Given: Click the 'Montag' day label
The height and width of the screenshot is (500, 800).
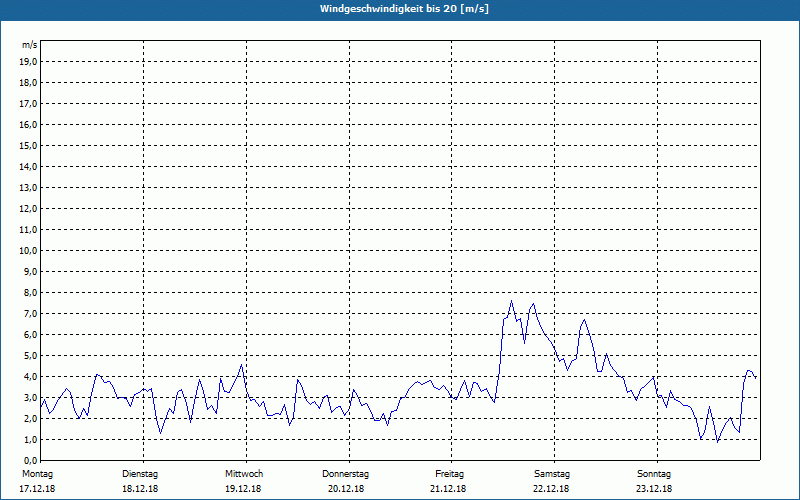Looking at the screenshot, I should click(37, 474).
